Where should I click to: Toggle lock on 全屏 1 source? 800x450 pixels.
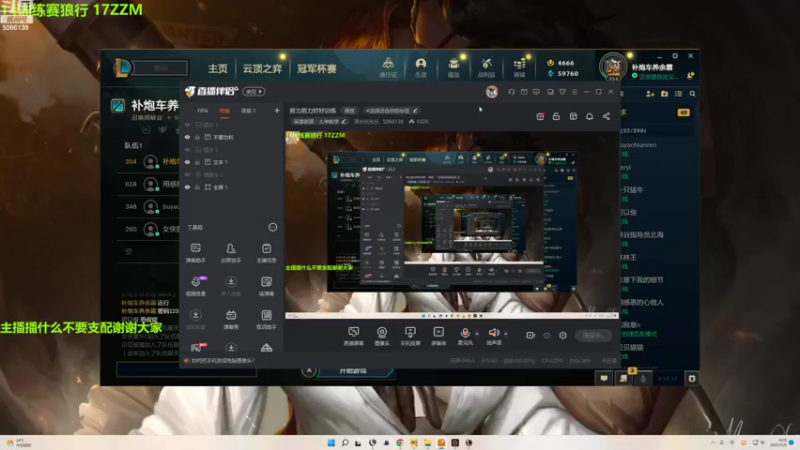tap(197, 187)
